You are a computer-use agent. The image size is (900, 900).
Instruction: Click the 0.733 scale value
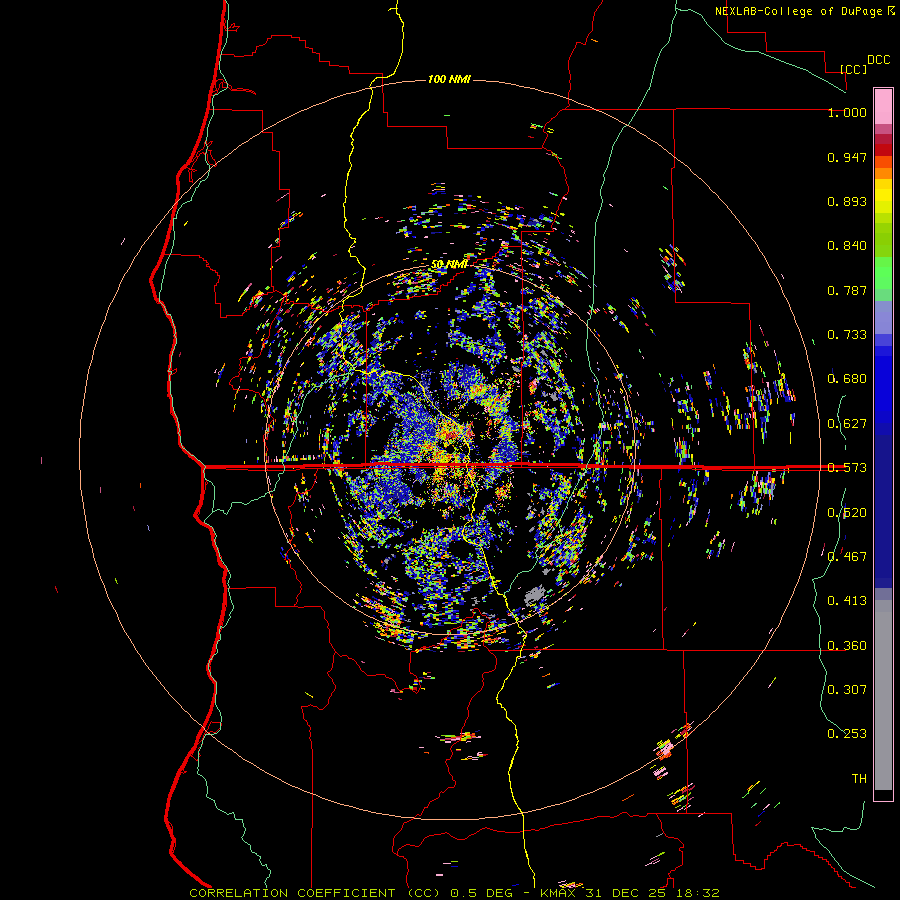pyautogui.click(x=847, y=335)
